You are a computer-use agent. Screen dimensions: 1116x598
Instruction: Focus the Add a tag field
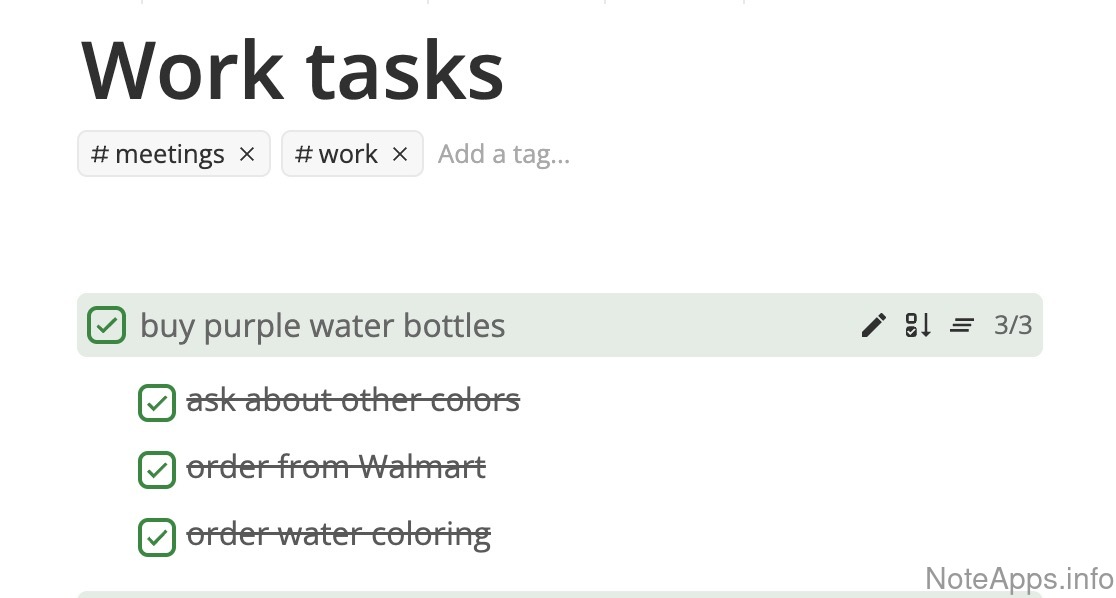click(504, 154)
